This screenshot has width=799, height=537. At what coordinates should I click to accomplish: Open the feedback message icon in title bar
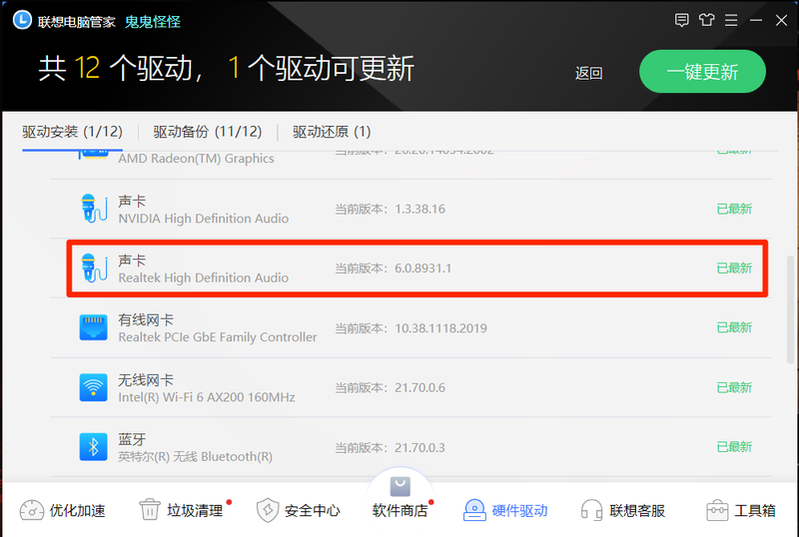[681, 20]
